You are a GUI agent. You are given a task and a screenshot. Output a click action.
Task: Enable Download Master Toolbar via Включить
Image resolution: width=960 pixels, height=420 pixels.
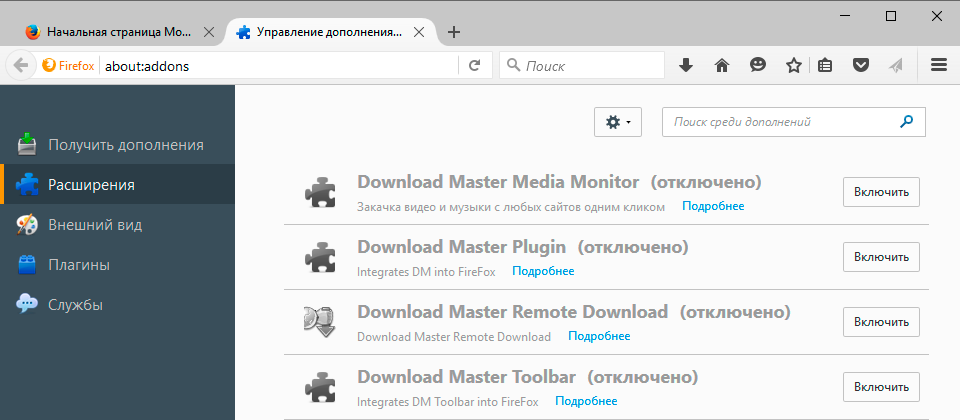881,387
